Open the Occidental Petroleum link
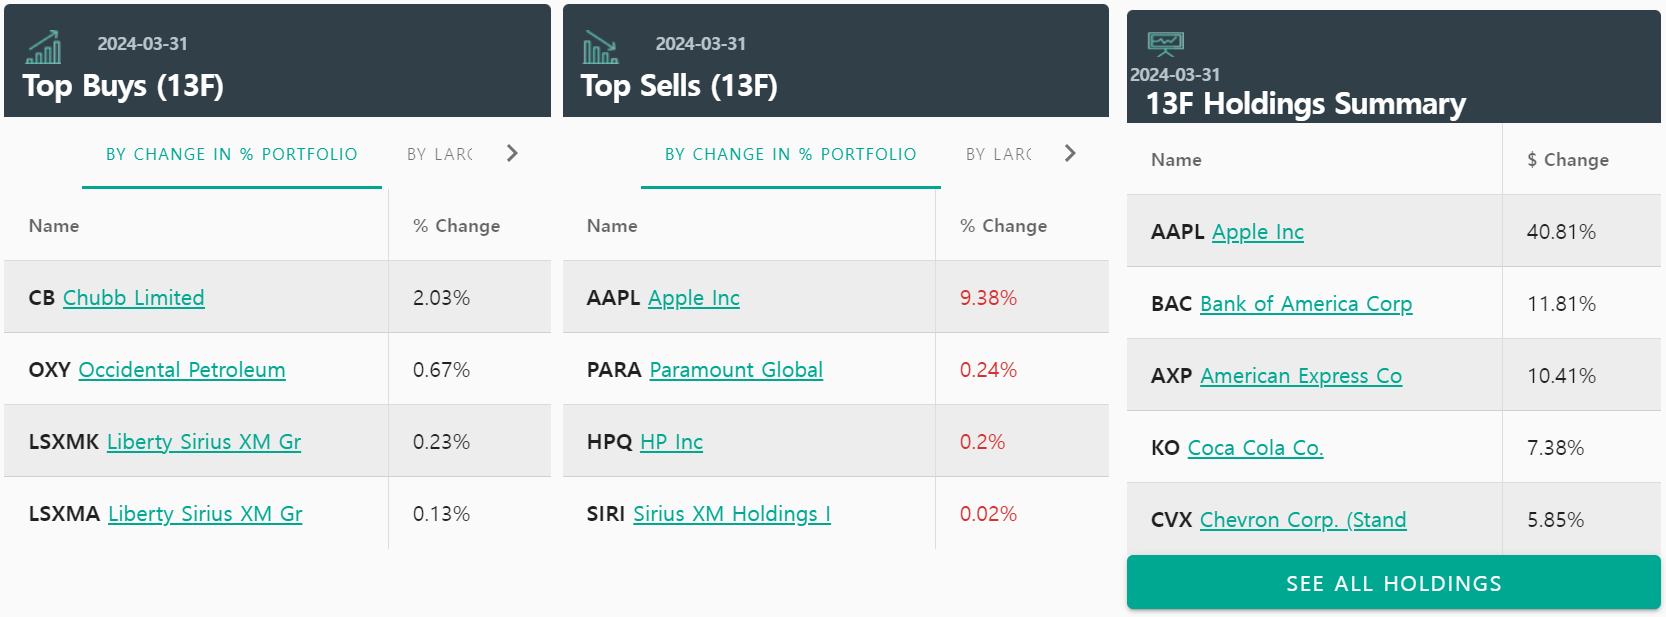Screen dimensions: 1666x617 [182, 370]
